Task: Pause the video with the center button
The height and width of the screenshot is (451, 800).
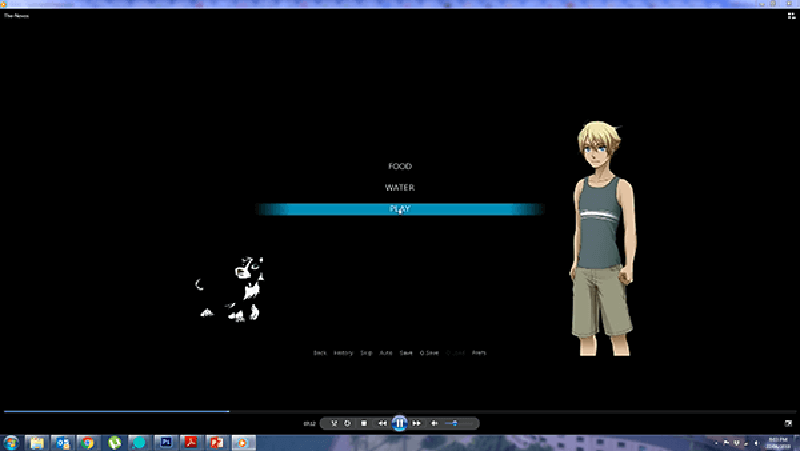Action: point(399,423)
